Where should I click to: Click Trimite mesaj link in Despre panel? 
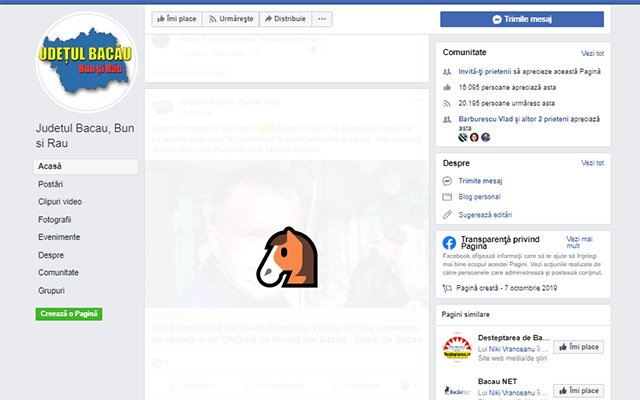point(480,181)
